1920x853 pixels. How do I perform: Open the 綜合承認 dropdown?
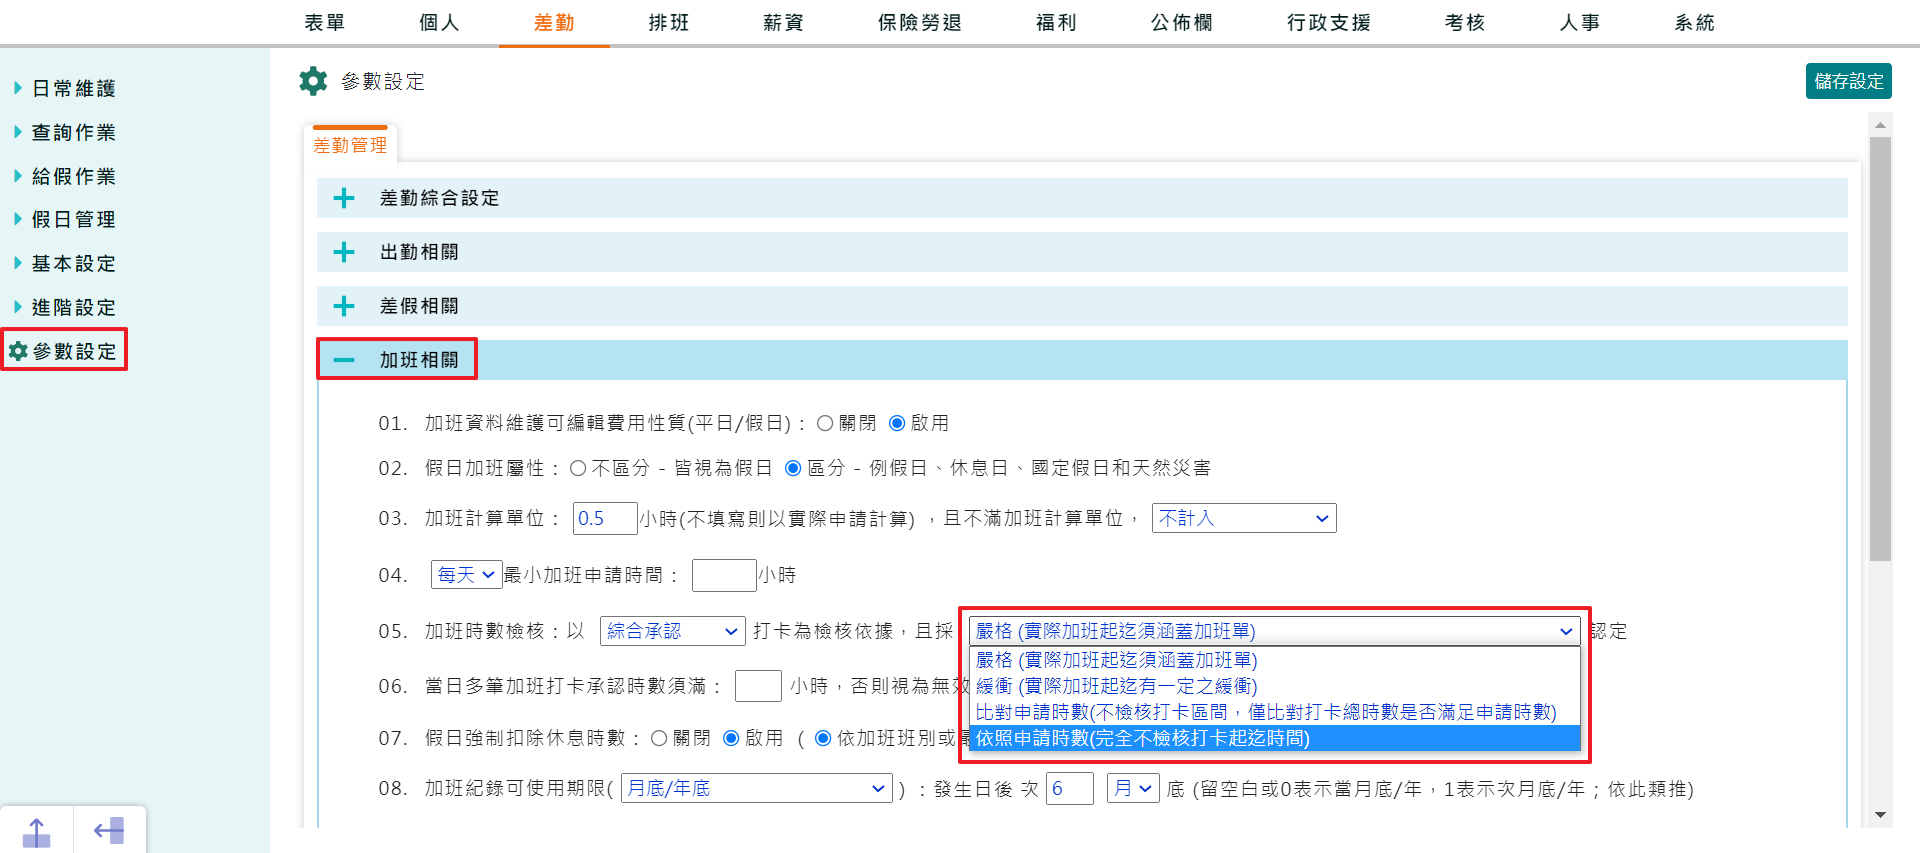pos(673,631)
